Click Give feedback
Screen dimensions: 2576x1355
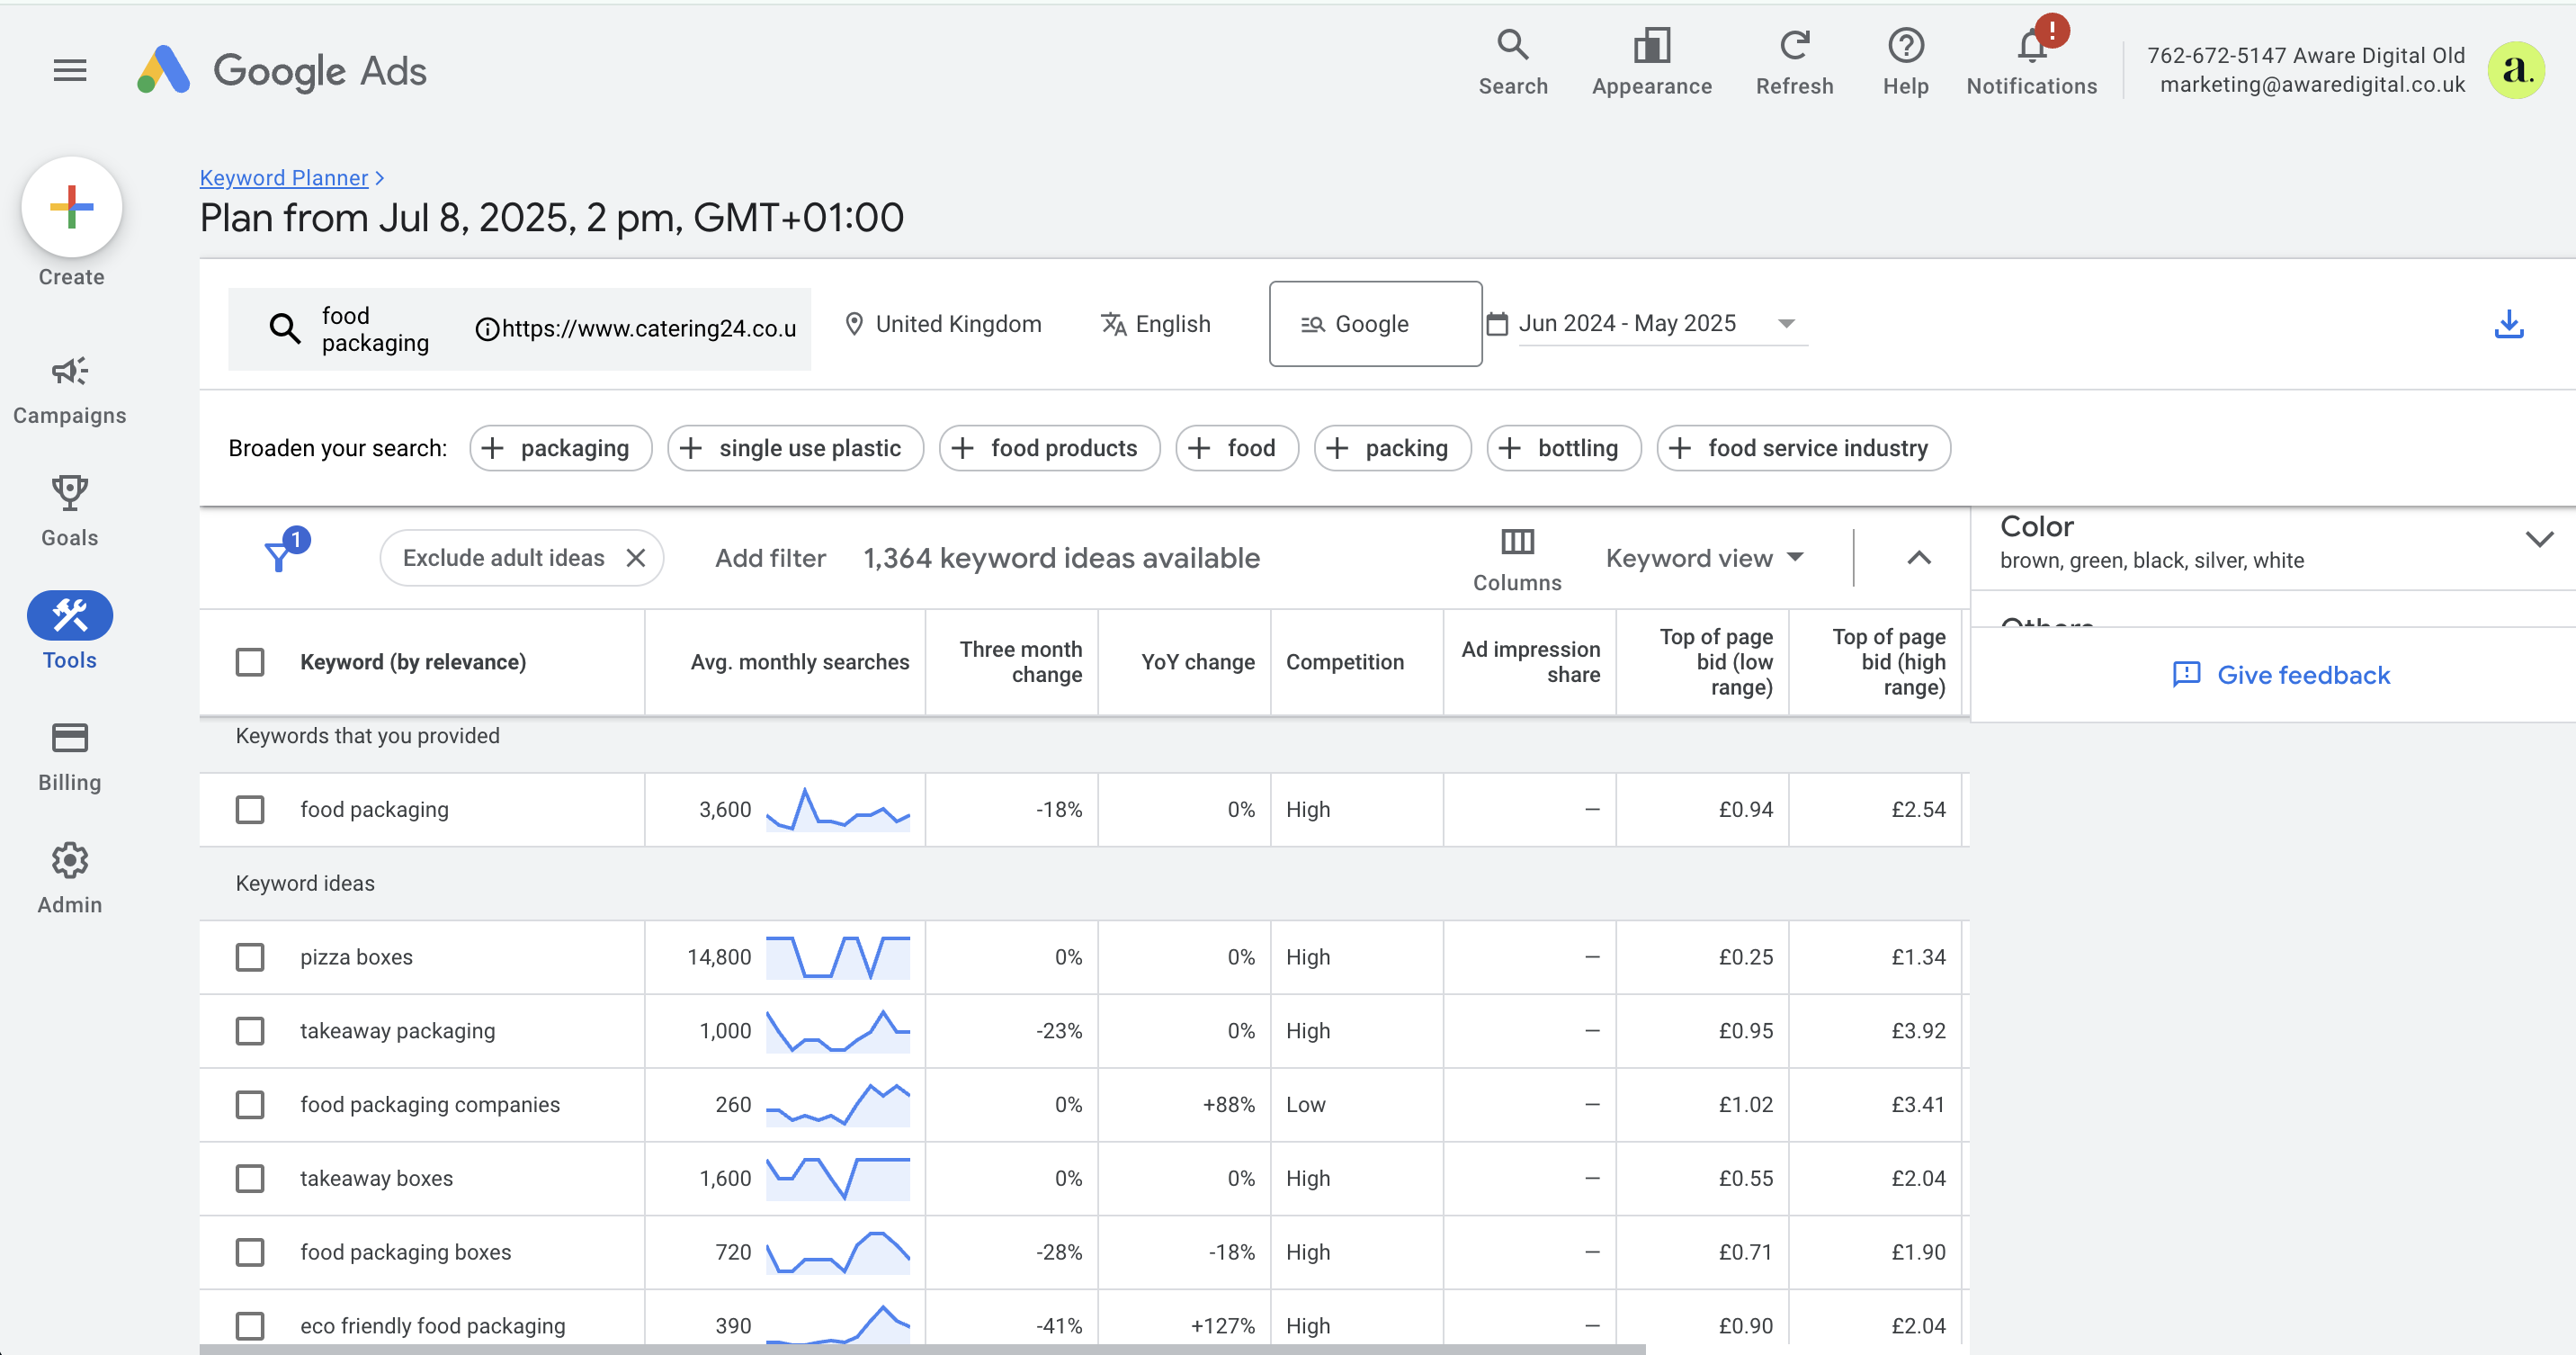(x=2280, y=675)
